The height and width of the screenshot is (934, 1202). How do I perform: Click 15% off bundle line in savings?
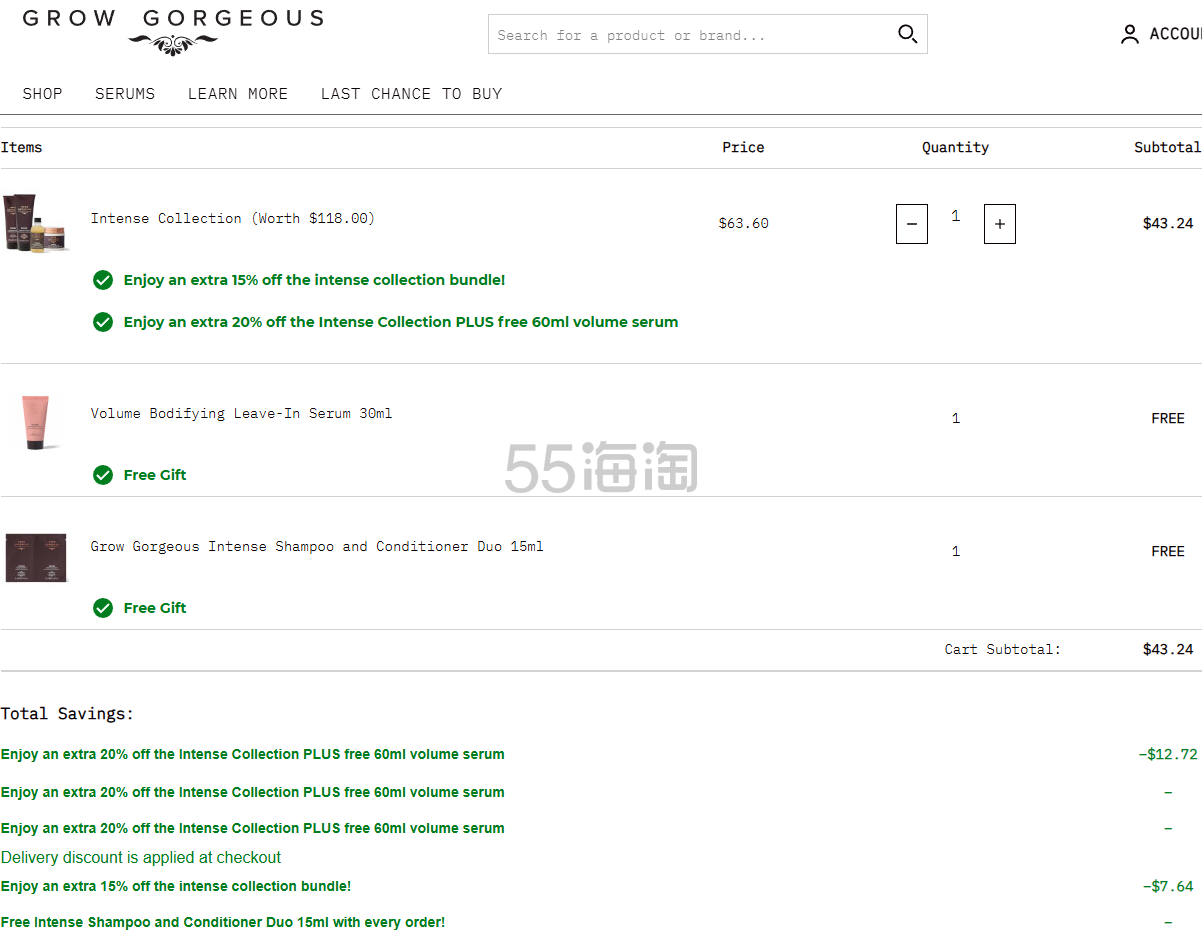point(176,886)
